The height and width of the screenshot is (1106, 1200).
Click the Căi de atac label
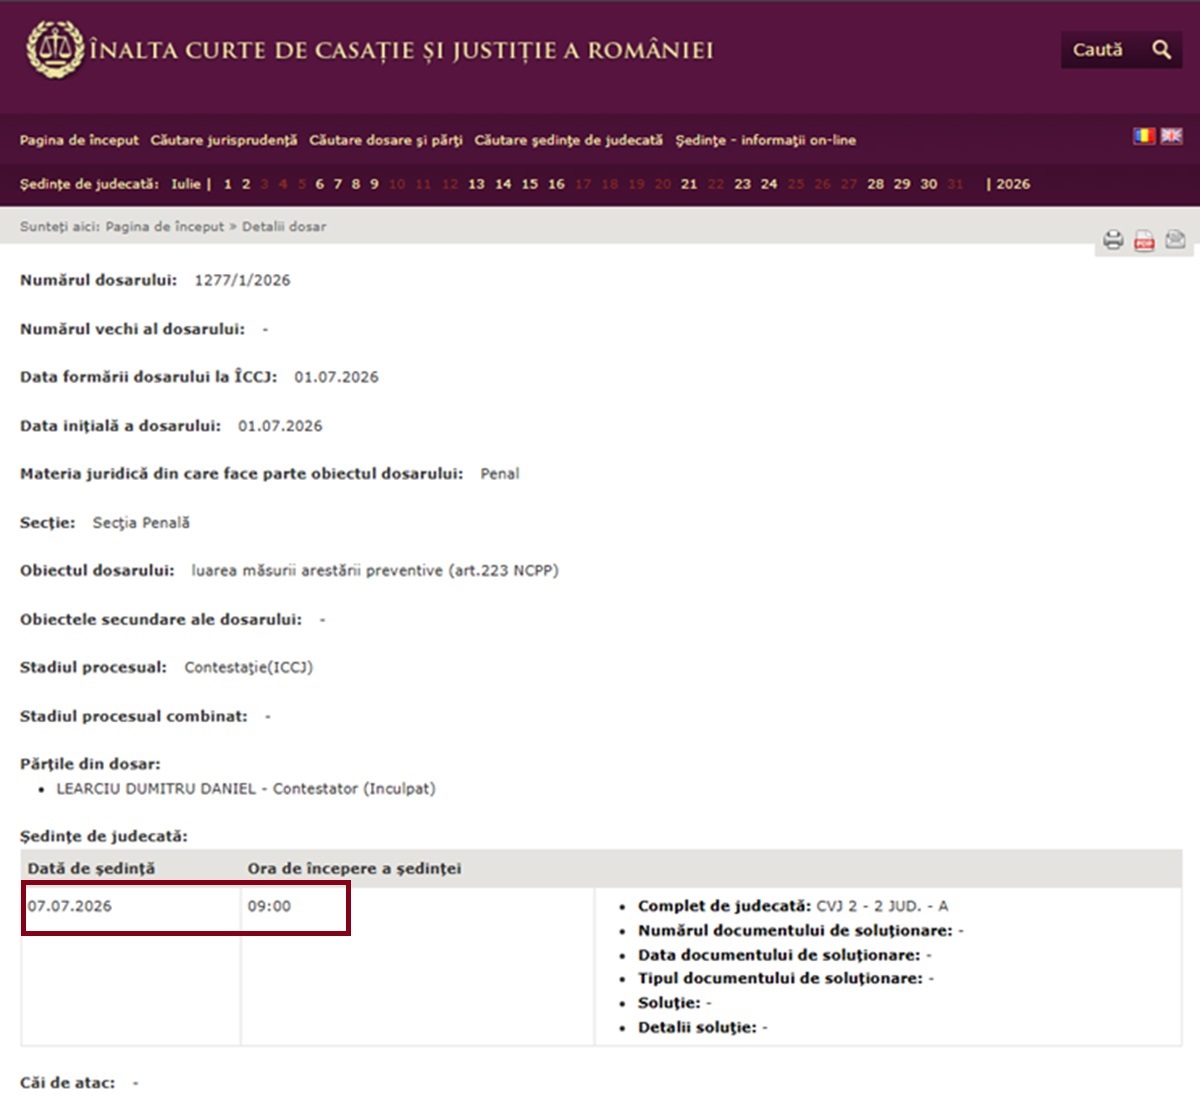(67, 1083)
